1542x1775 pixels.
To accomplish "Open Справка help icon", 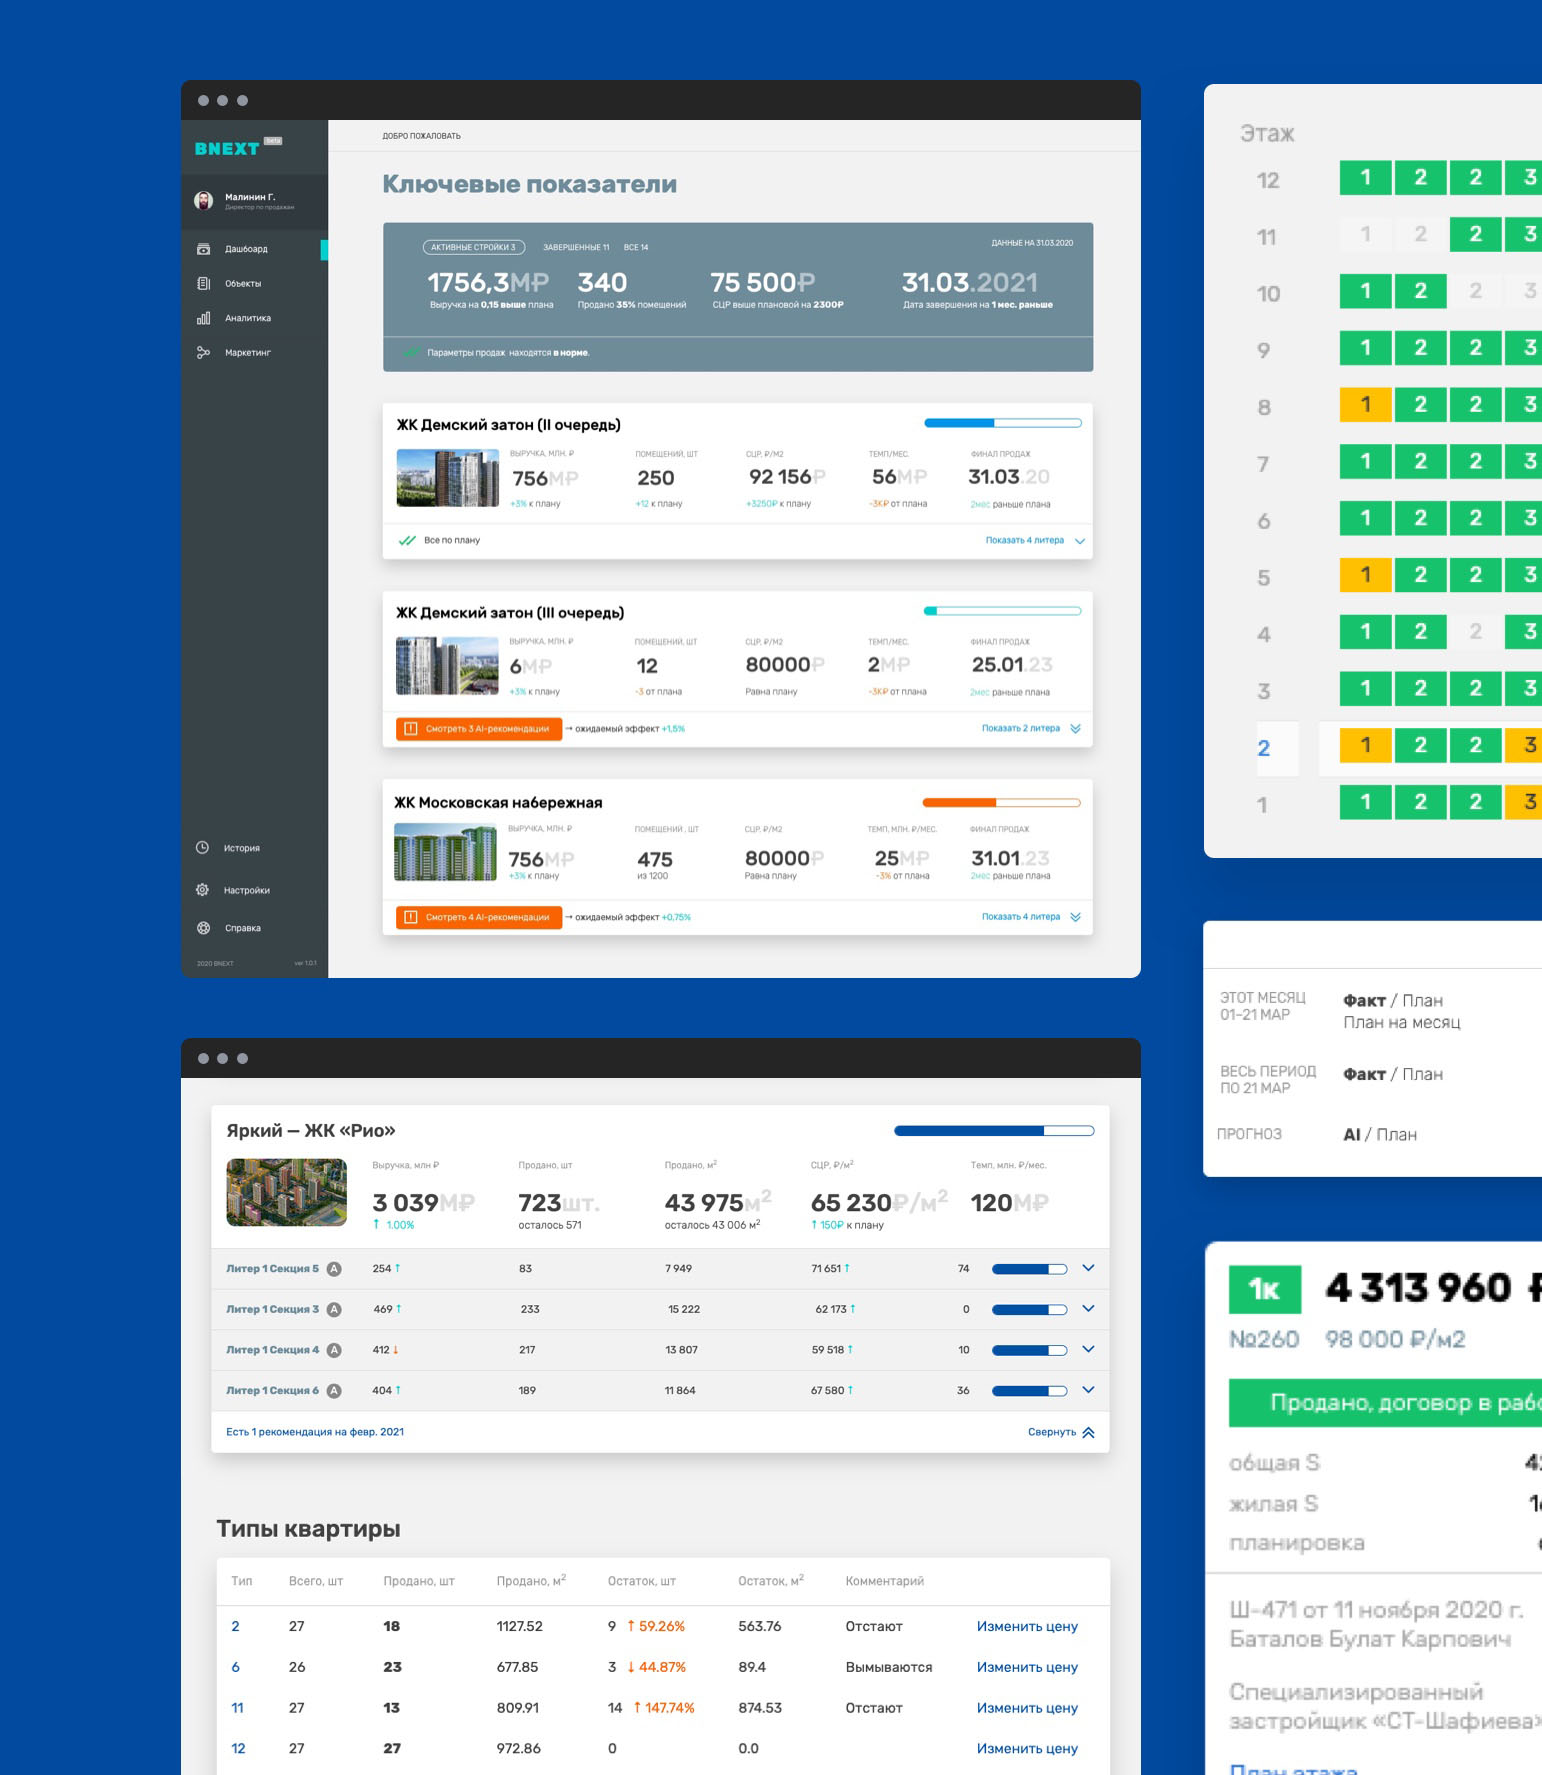I will point(203,928).
